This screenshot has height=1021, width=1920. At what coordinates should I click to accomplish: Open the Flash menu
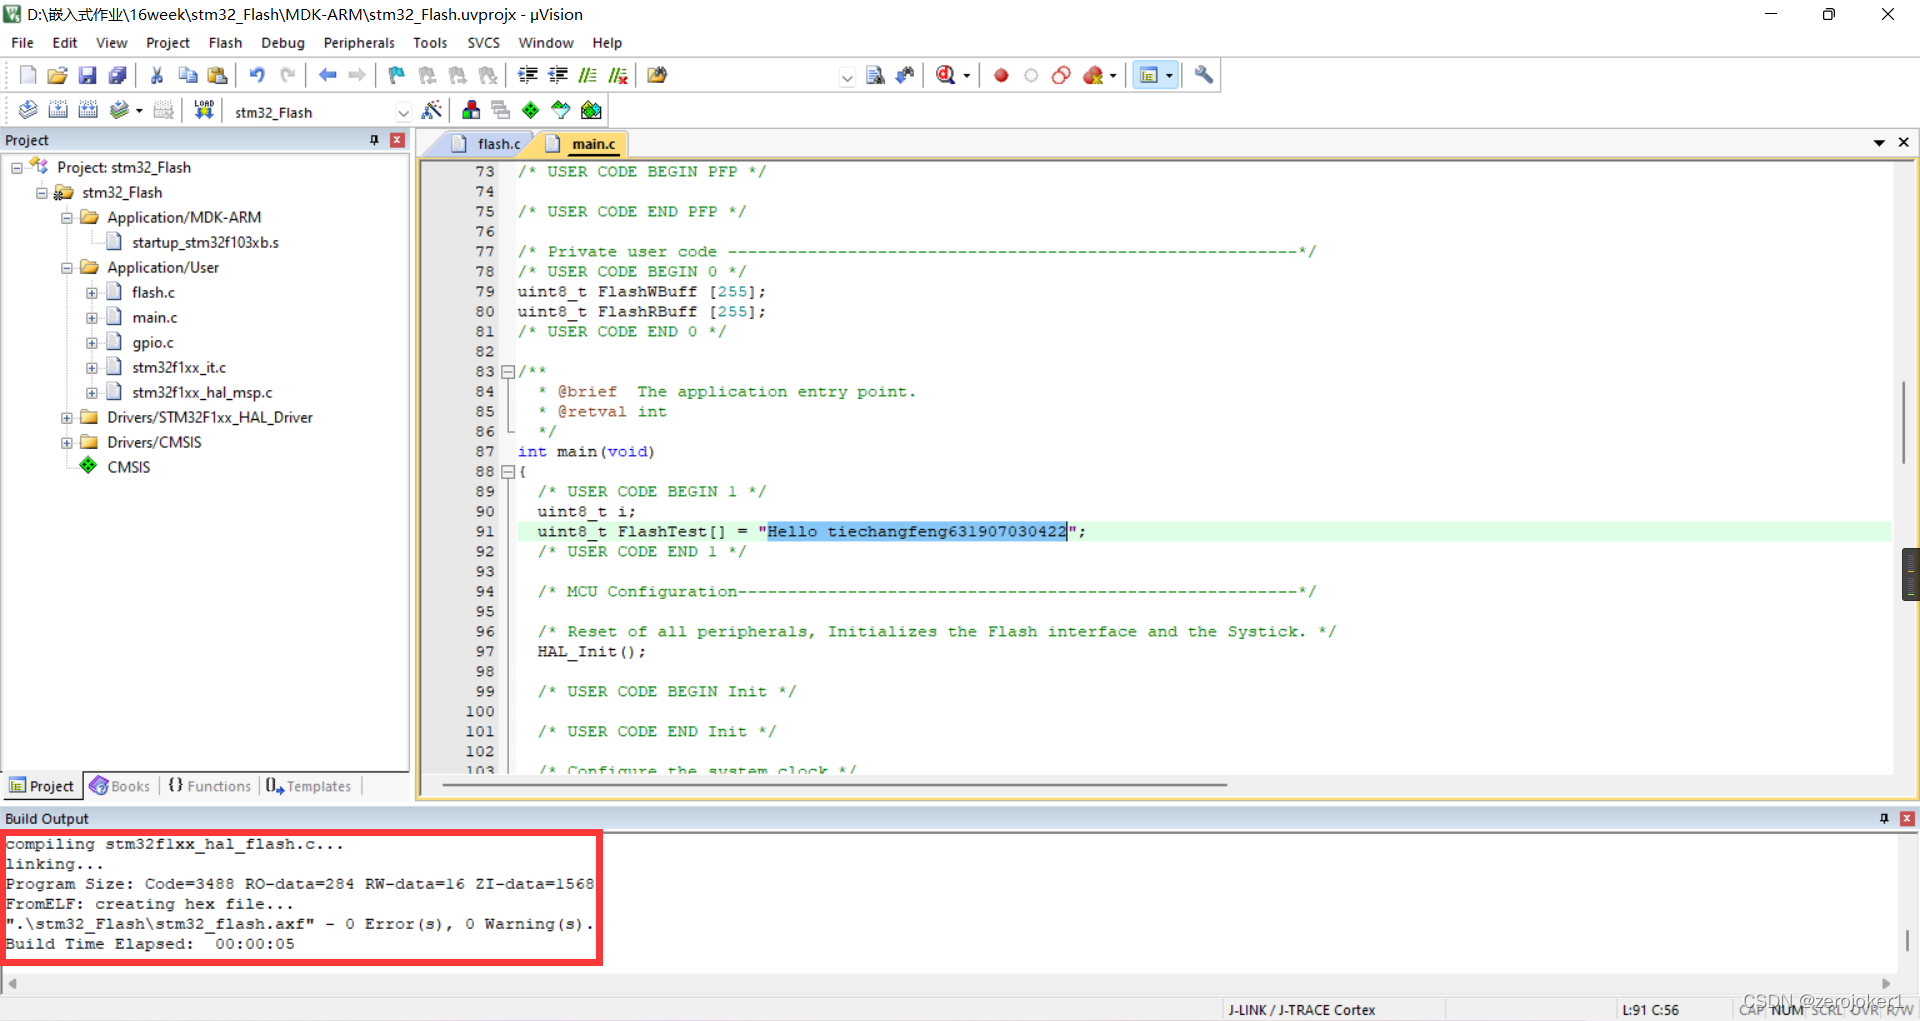click(x=225, y=43)
